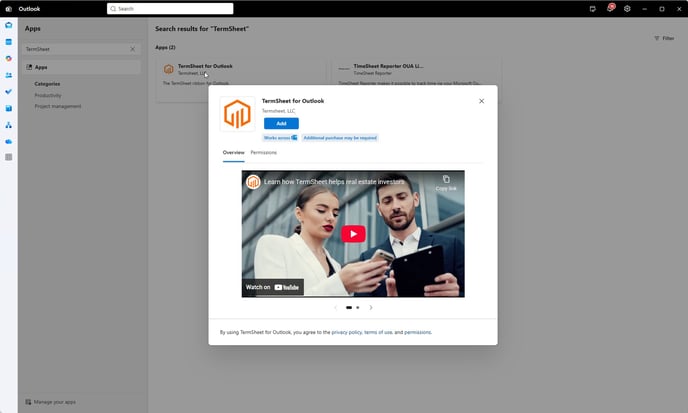Viewport: 688px width, 413px height.
Task: Open People contacts in the sidebar
Action: (8, 75)
